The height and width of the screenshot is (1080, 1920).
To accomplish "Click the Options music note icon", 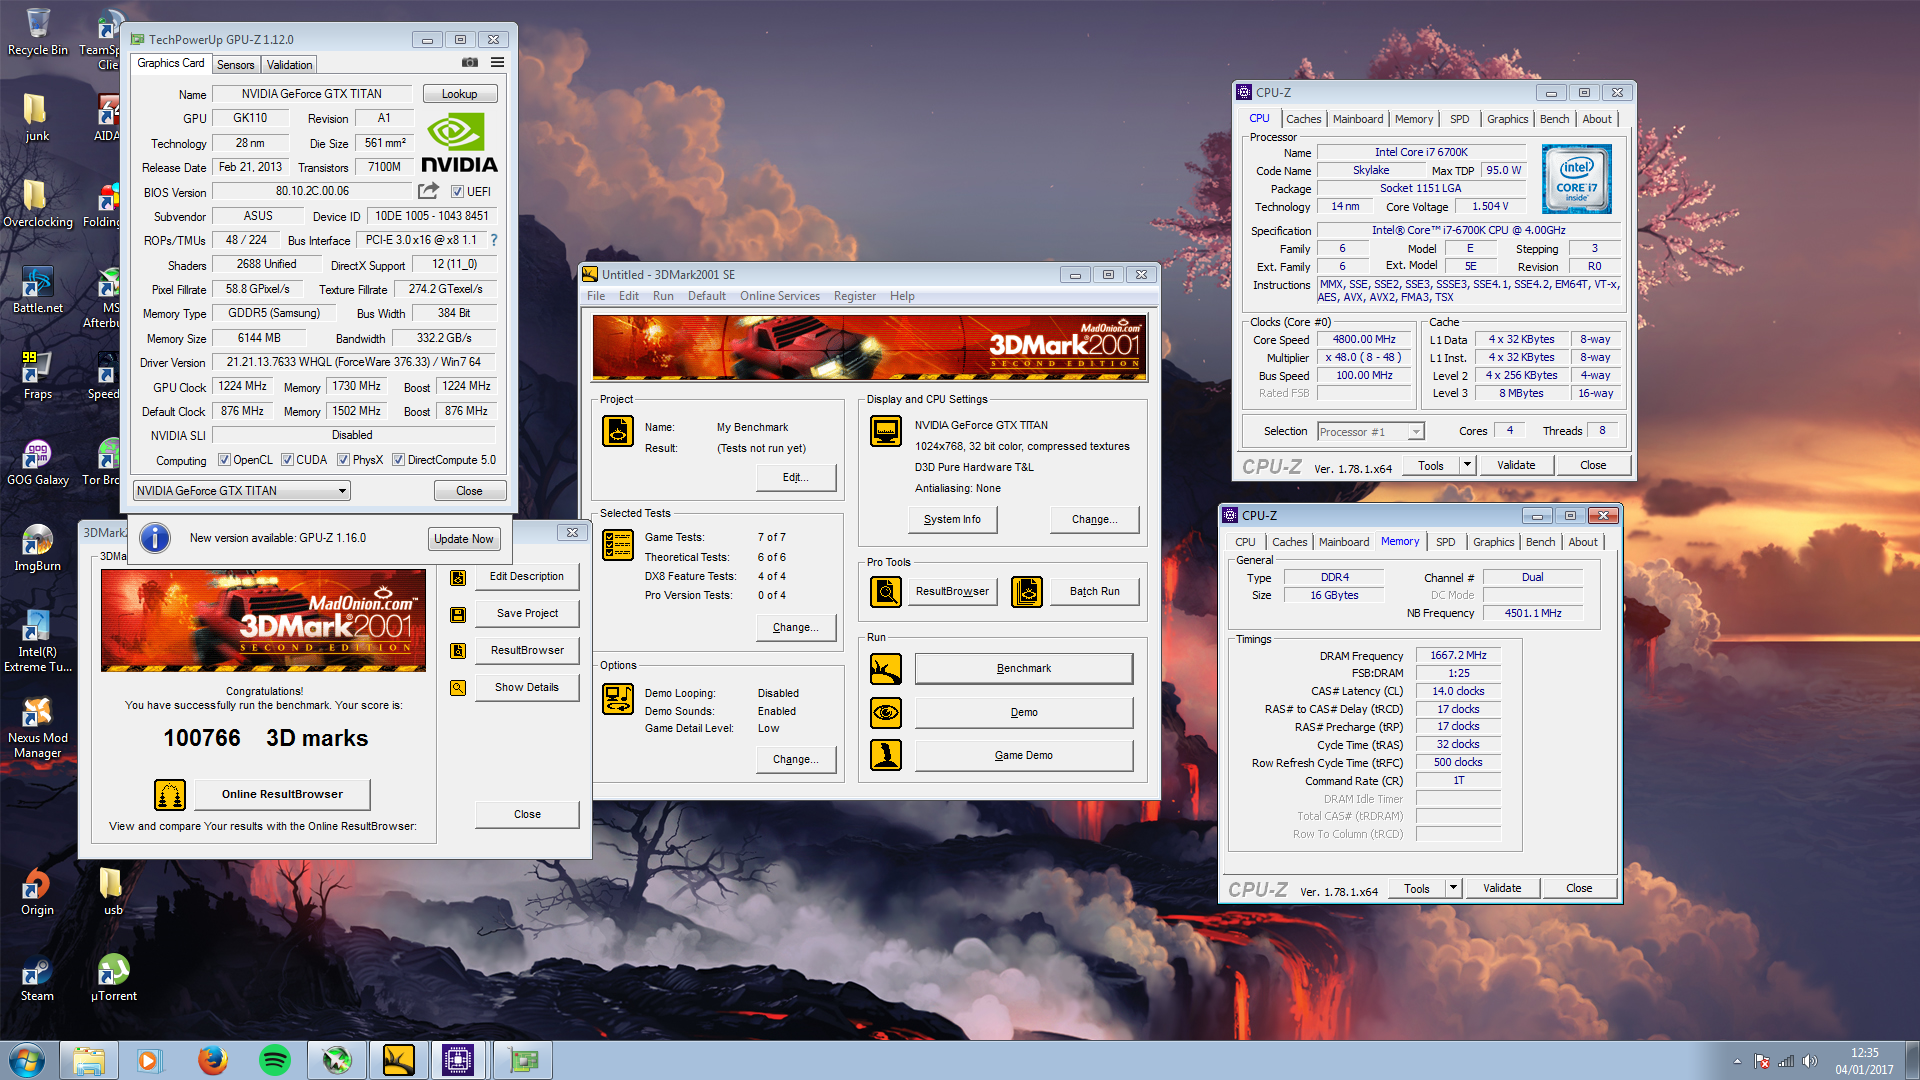I will coord(618,699).
